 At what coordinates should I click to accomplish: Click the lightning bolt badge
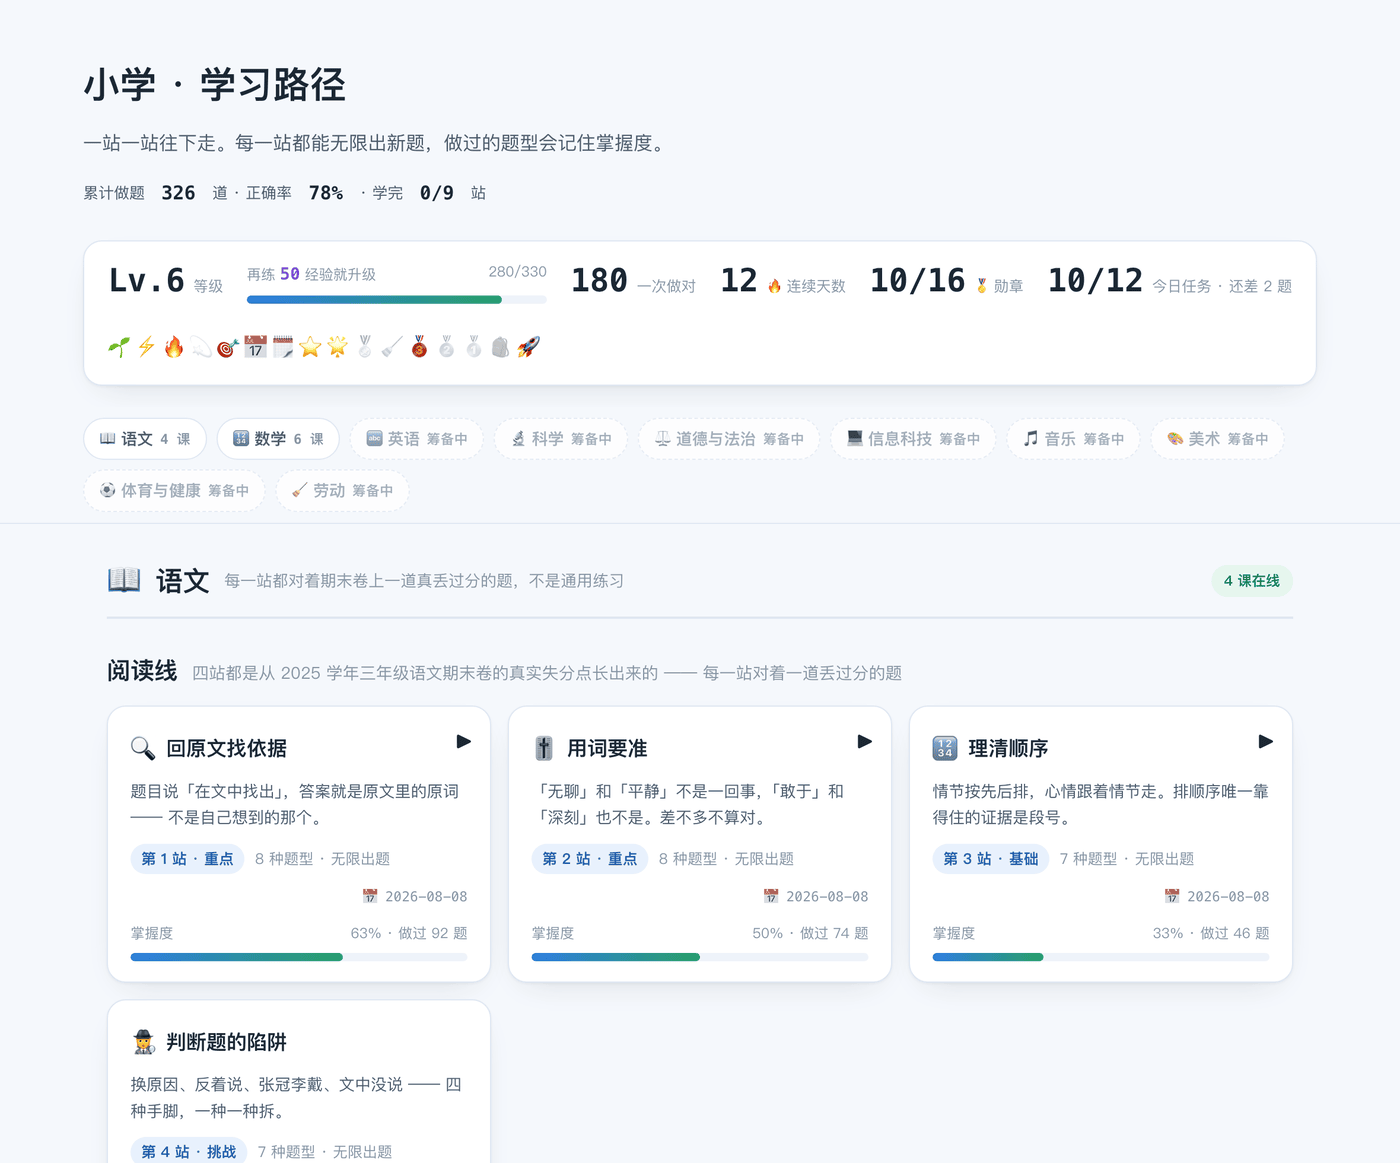146,347
